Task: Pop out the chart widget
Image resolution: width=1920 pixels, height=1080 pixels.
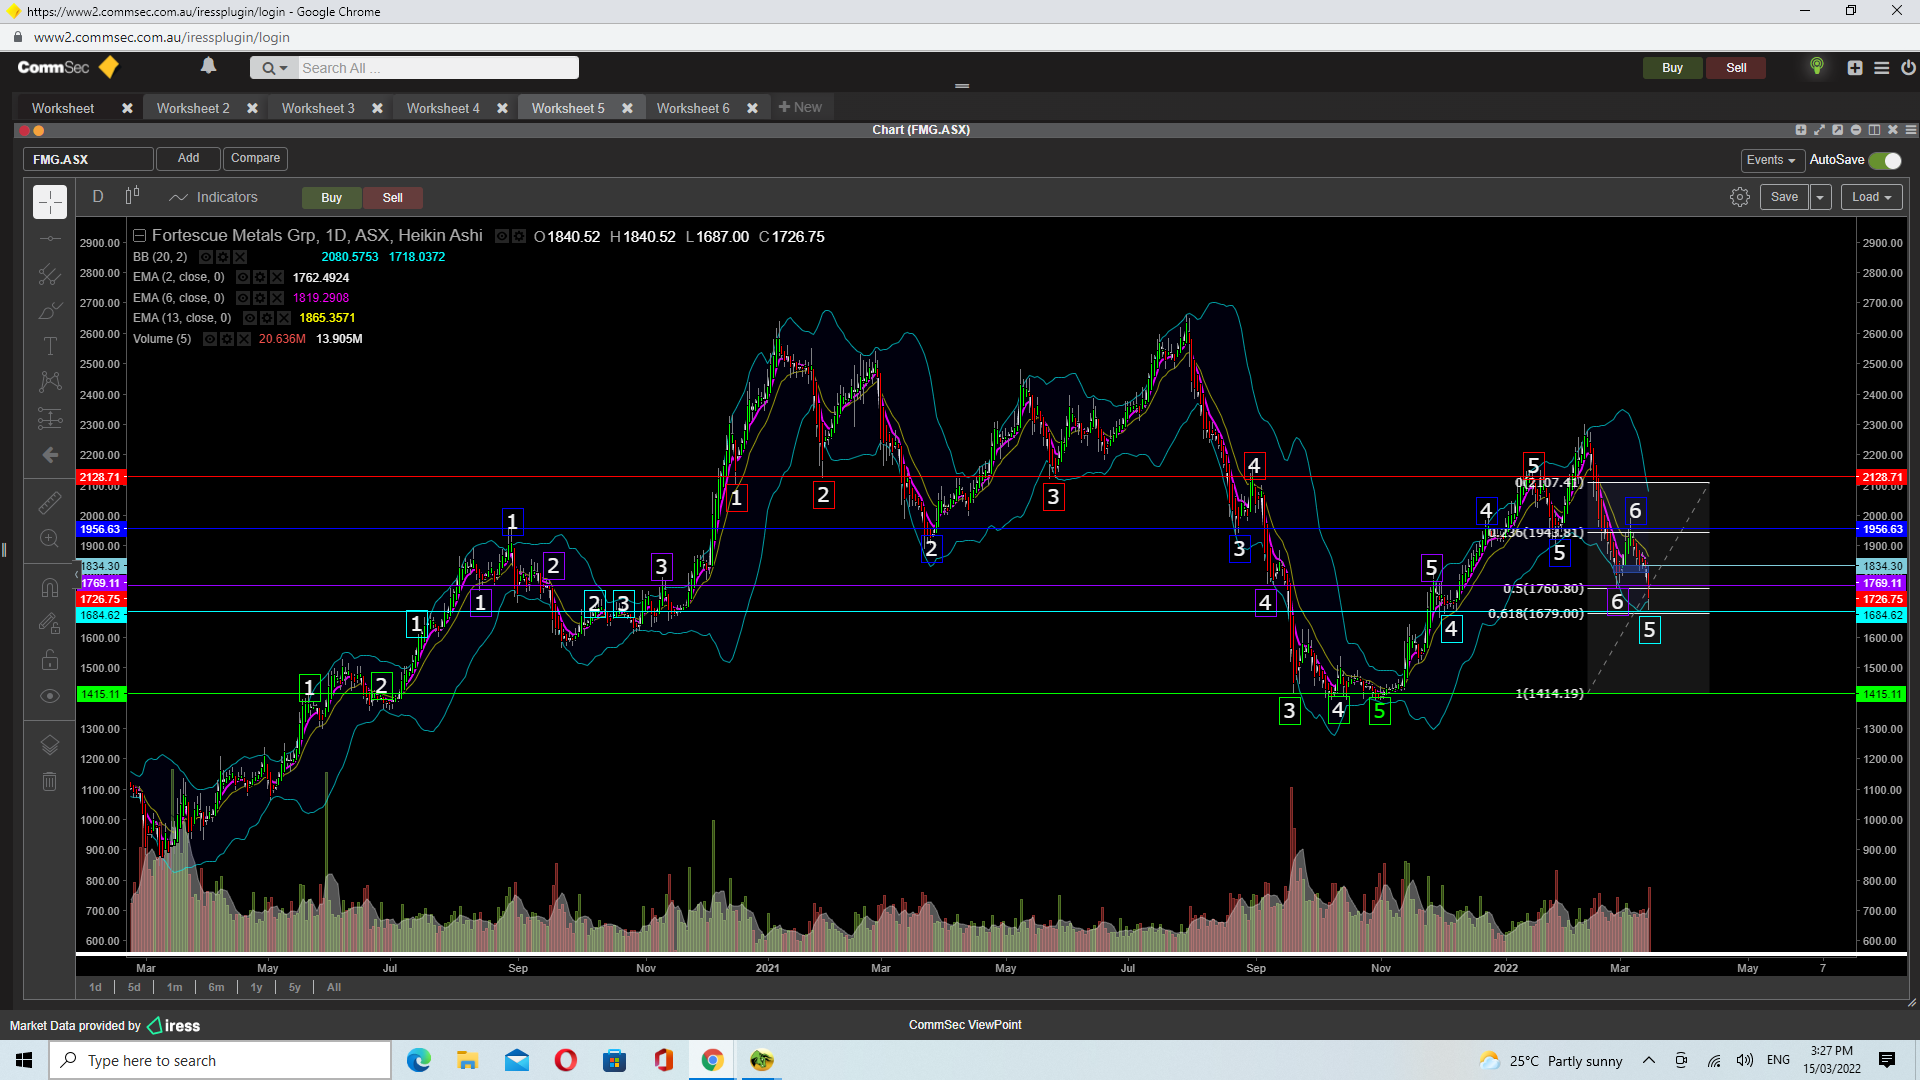Action: [x=1837, y=130]
